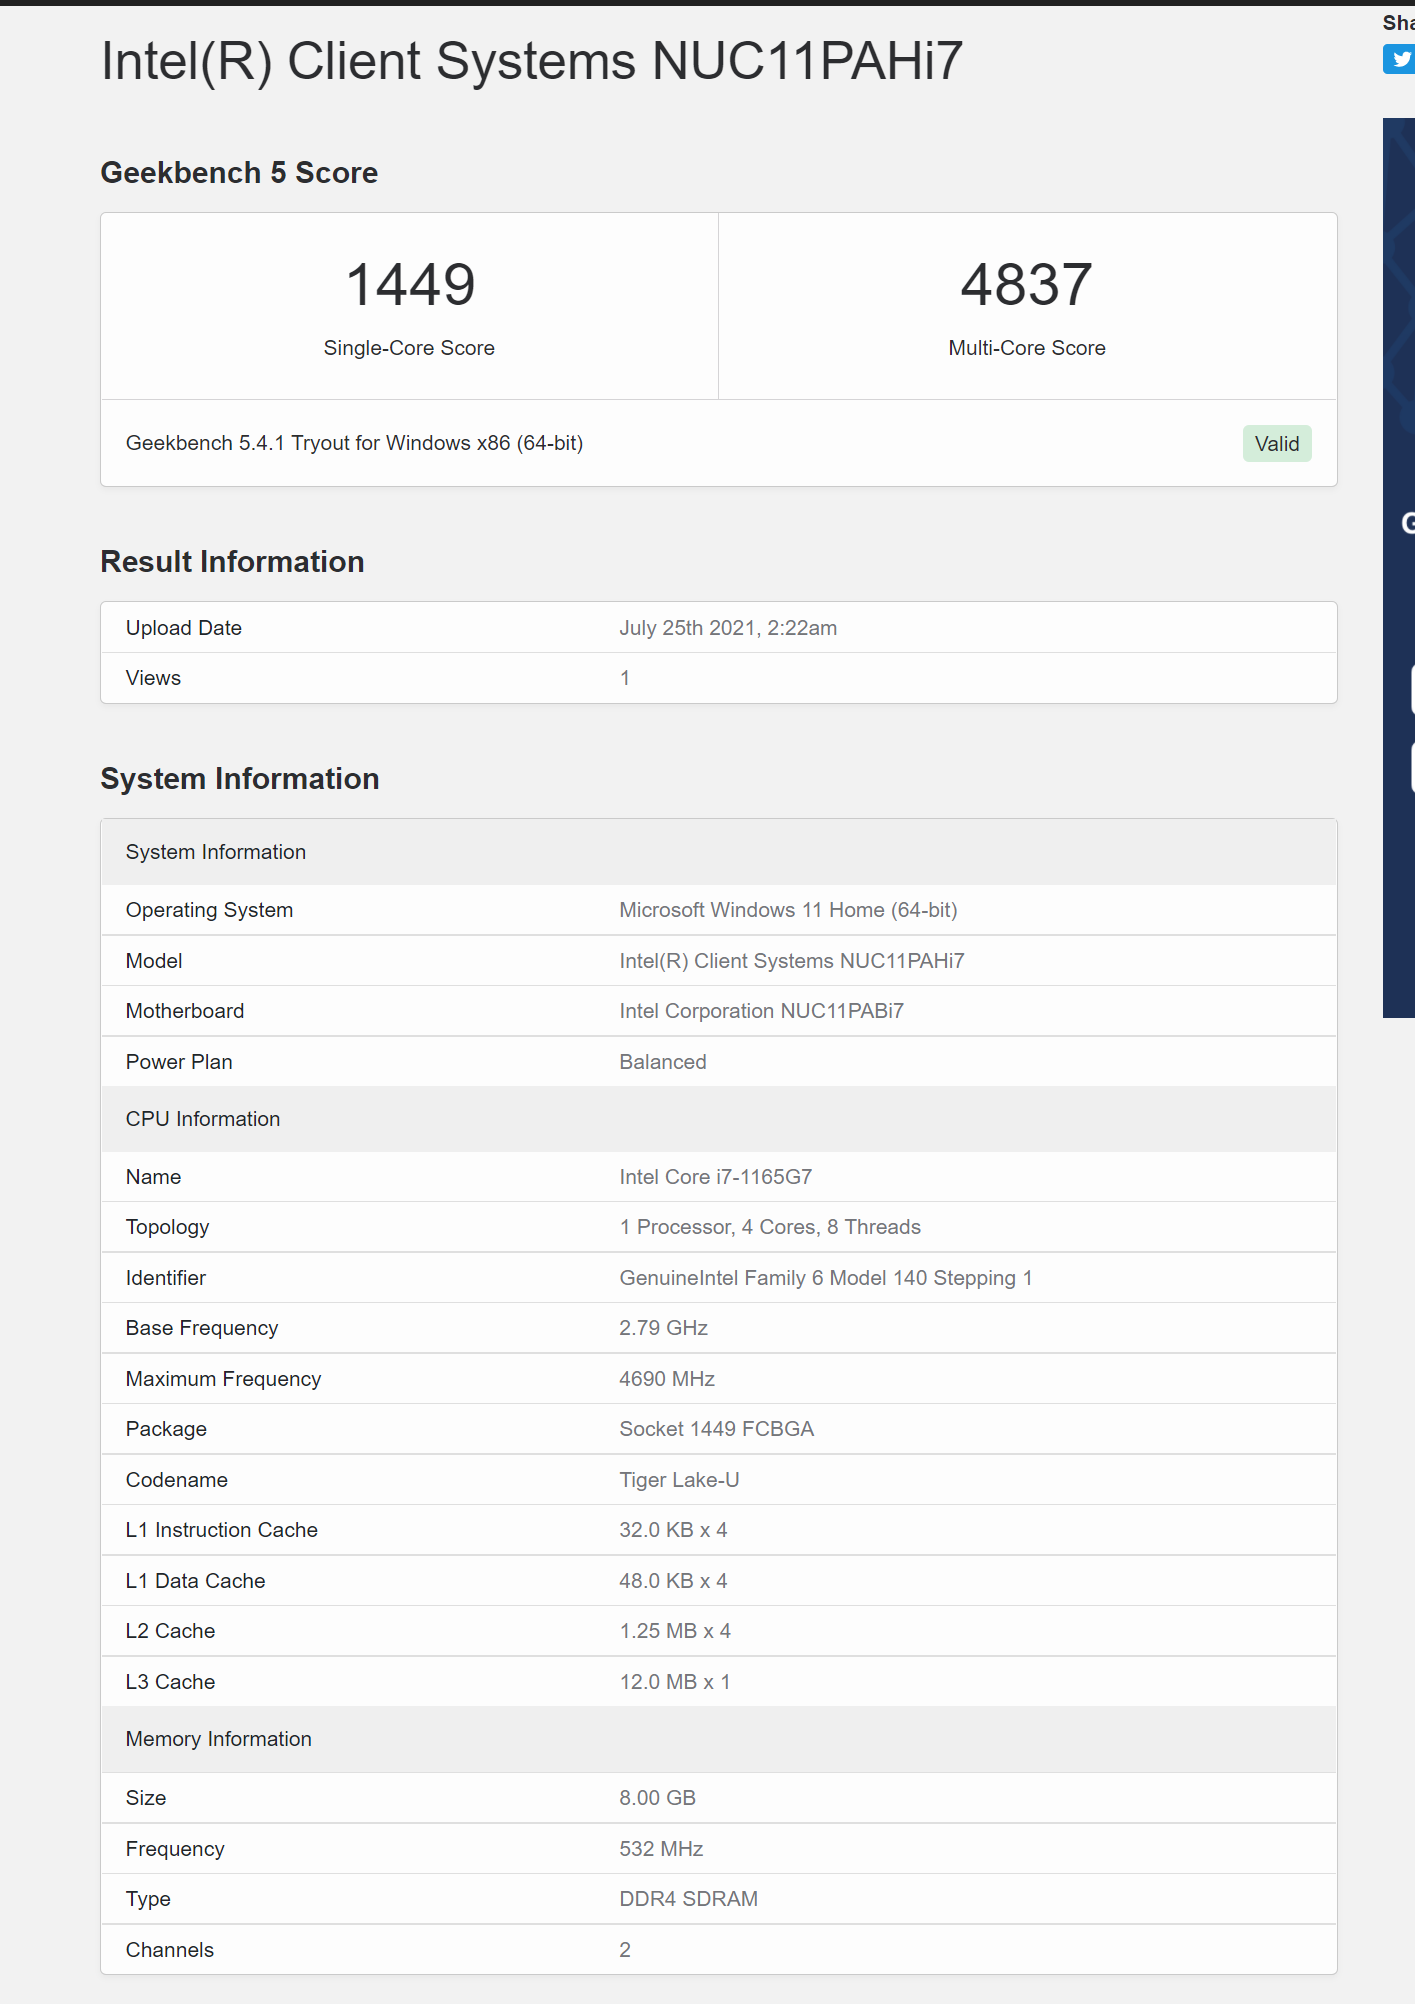Click the 'Base Frequency' row label
The image size is (1415, 2004).
[x=202, y=1328]
